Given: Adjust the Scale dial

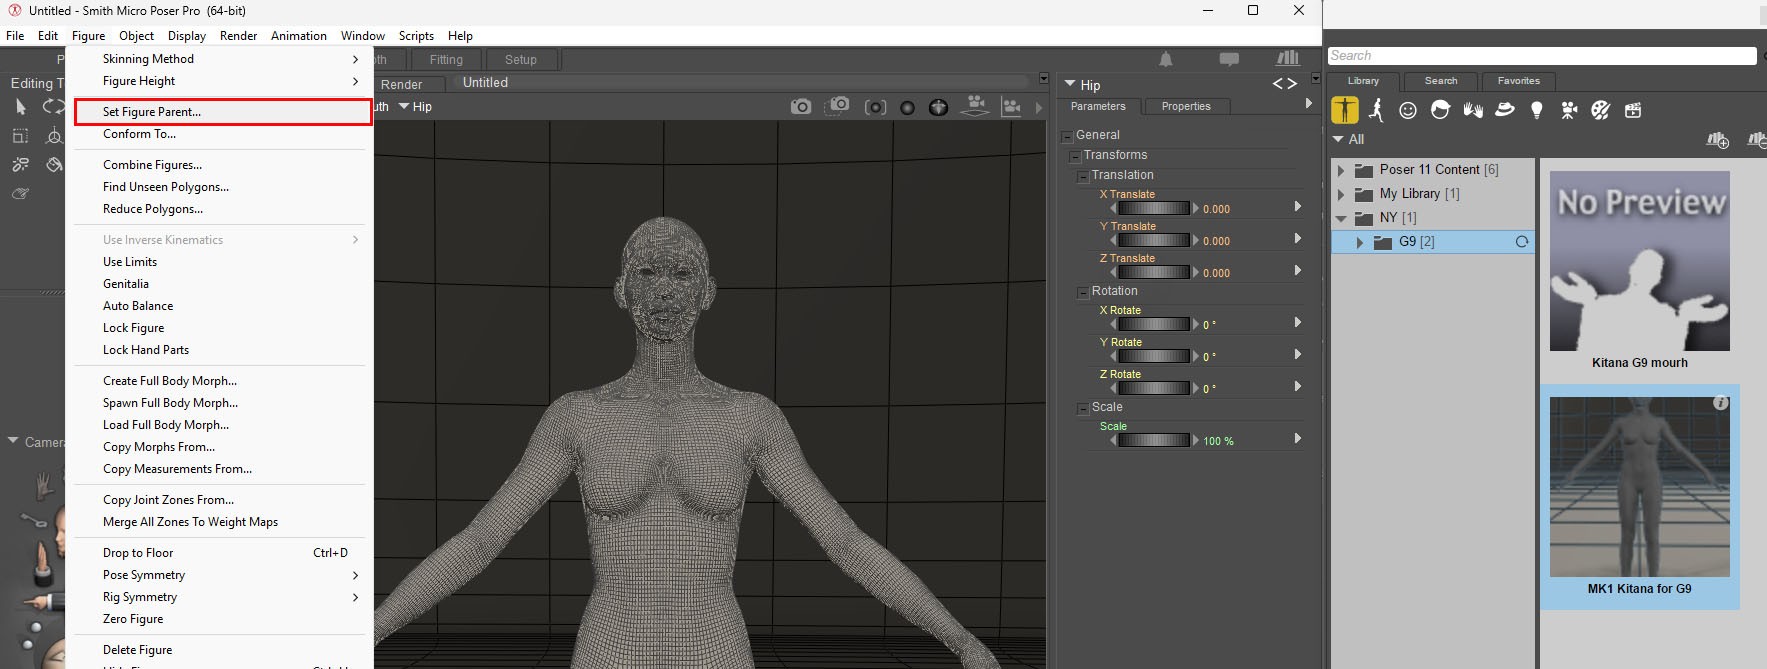Looking at the screenshot, I should 1154,440.
